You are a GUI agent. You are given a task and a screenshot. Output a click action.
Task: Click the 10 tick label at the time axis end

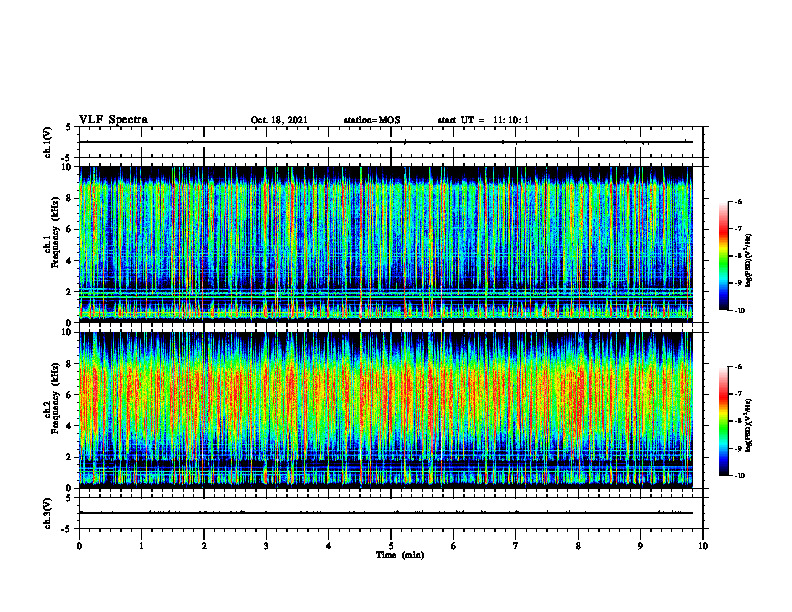pos(703,546)
